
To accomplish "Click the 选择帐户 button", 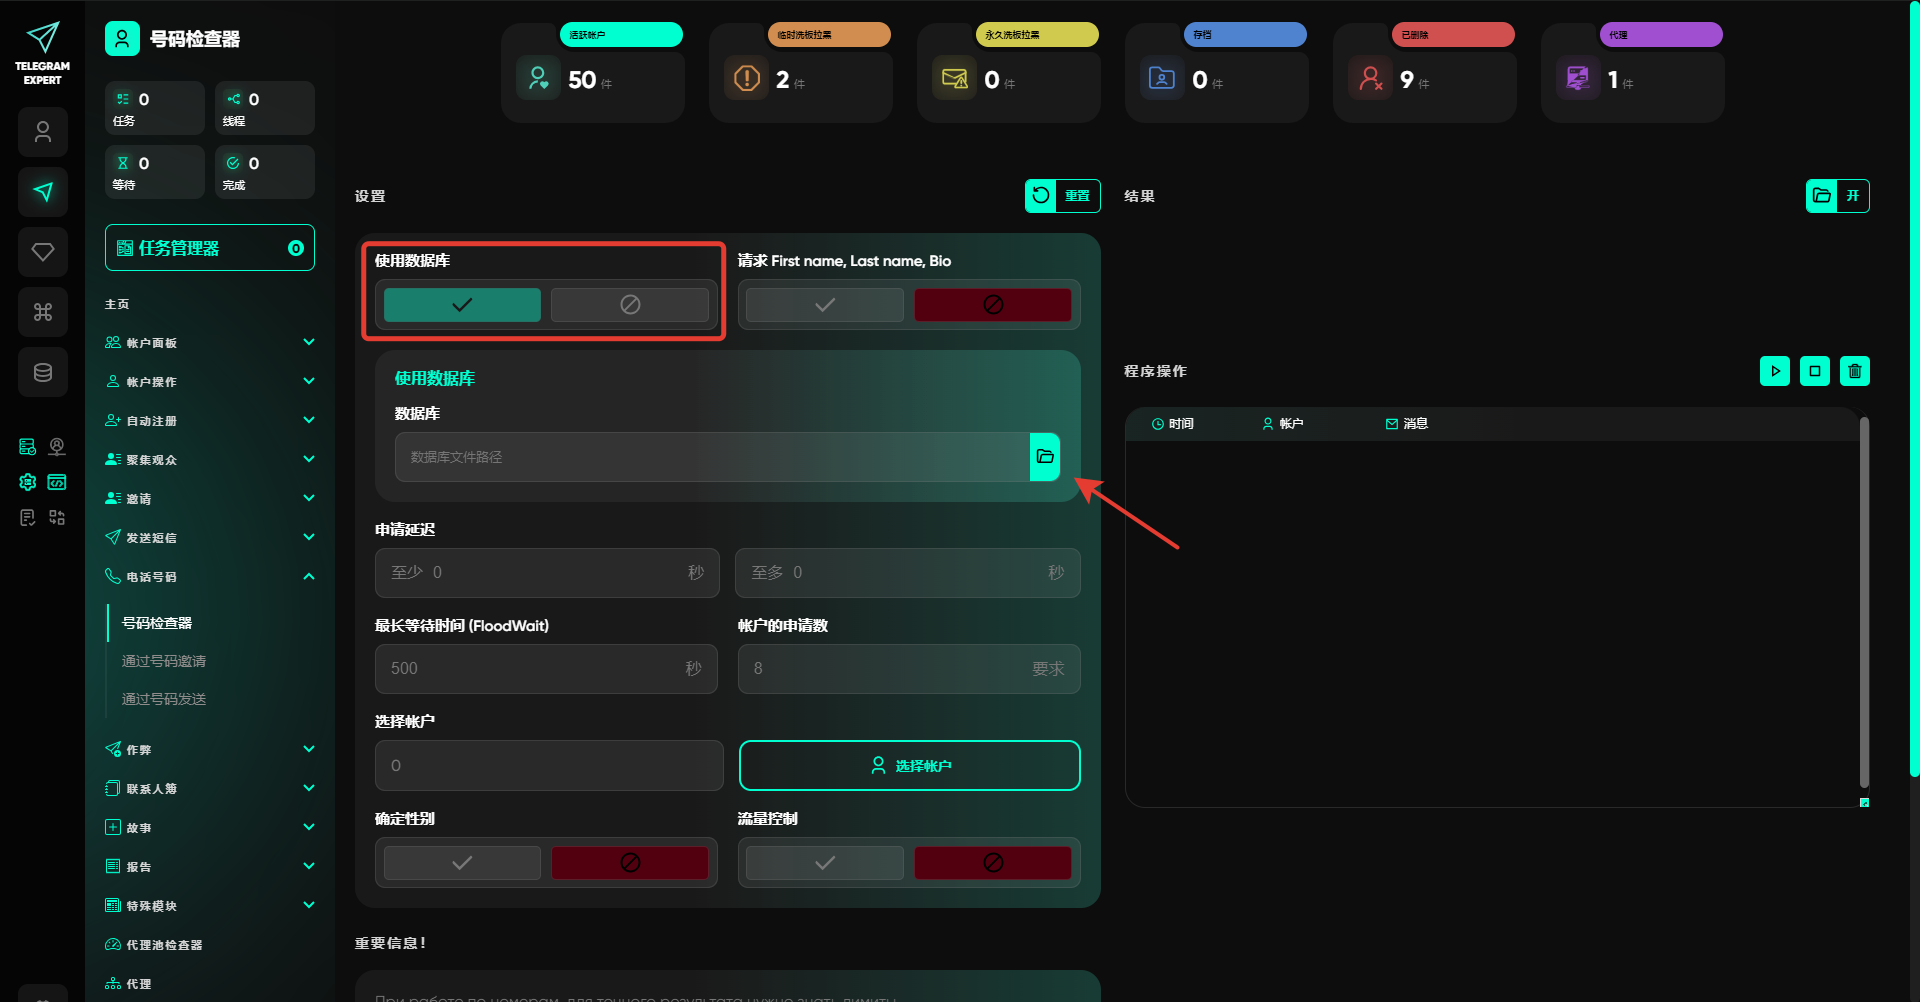I will (x=909, y=766).
